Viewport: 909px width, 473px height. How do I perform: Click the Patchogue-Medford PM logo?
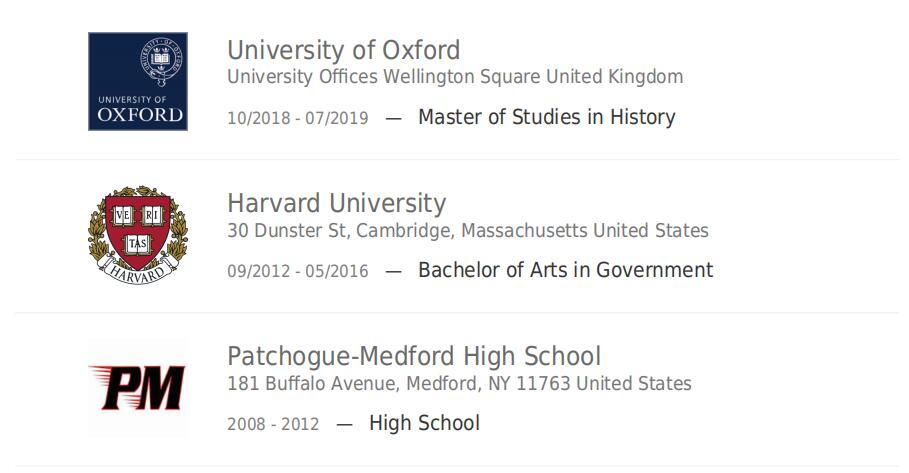coord(138,388)
